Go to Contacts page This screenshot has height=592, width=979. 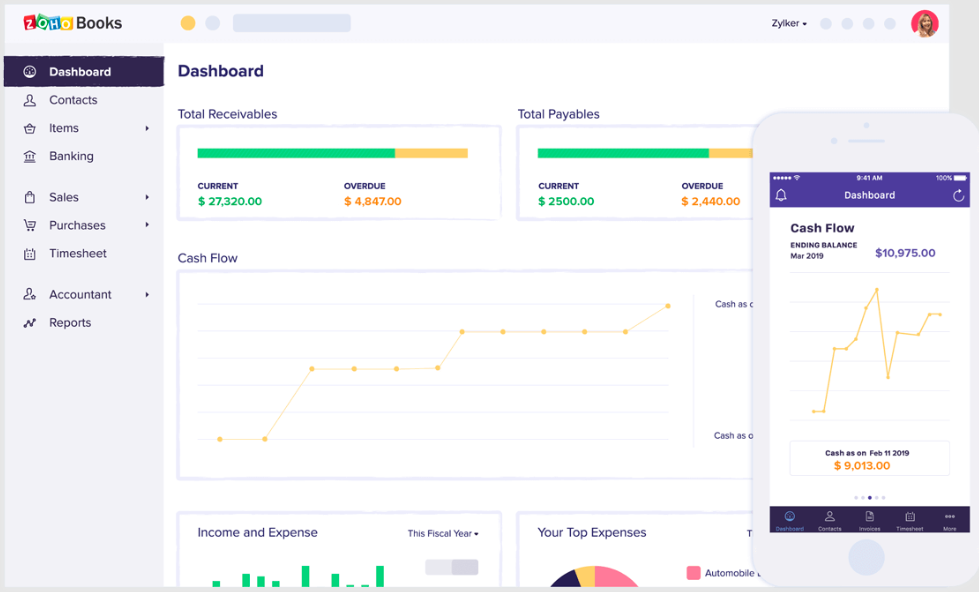[x=73, y=100]
